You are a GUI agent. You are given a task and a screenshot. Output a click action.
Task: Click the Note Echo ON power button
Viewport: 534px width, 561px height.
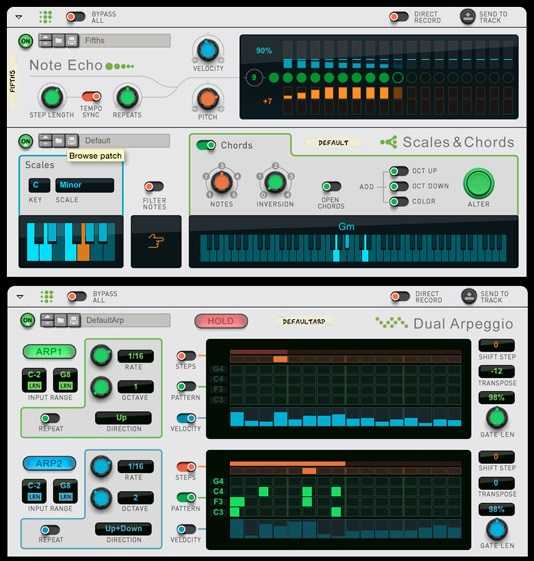(25, 41)
